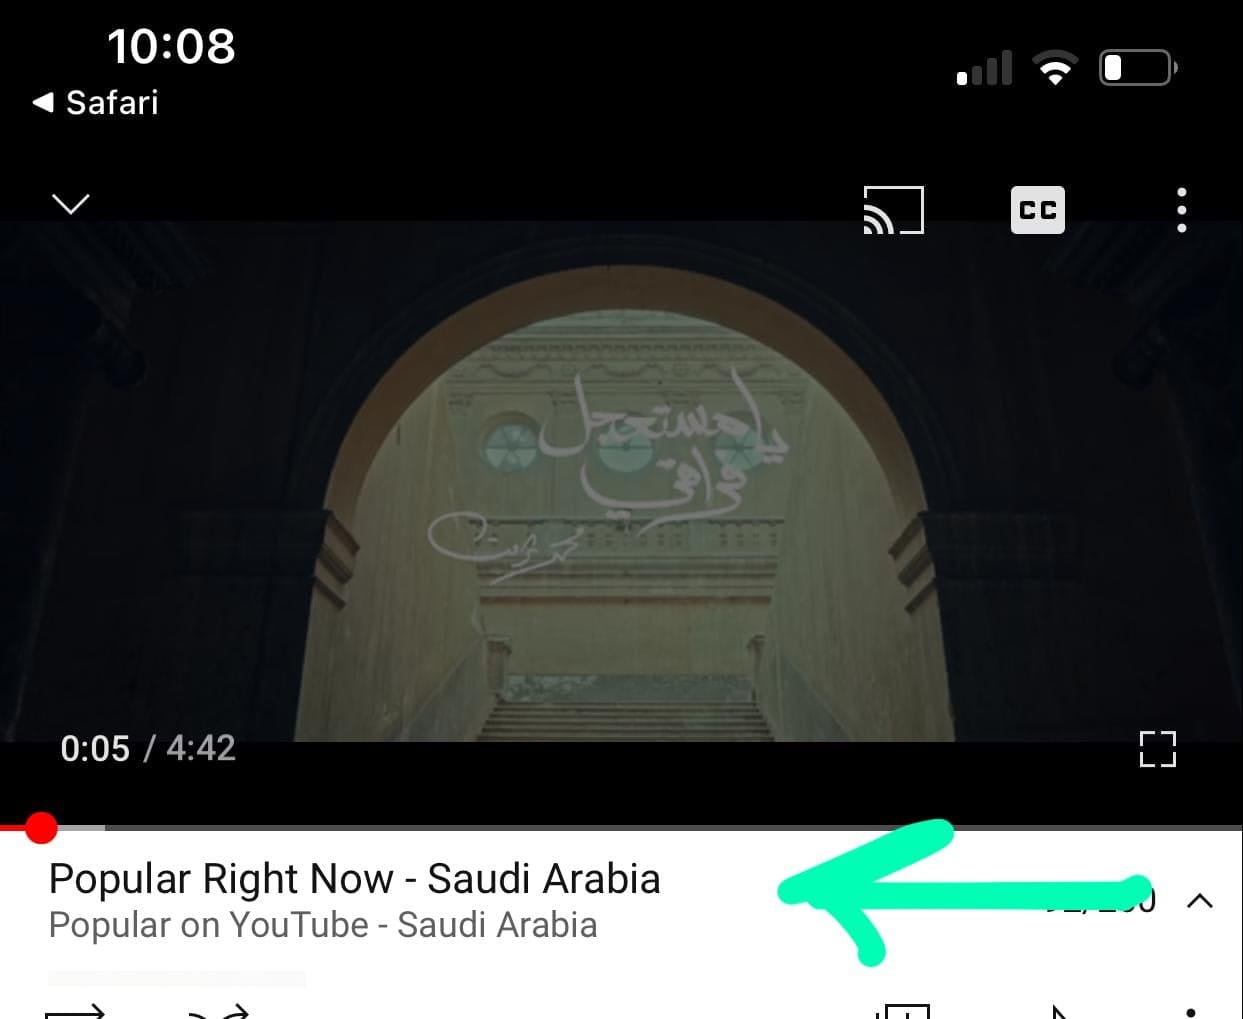Open the video's three-dot more options menu
This screenshot has height=1019, width=1243.
pos(1182,210)
